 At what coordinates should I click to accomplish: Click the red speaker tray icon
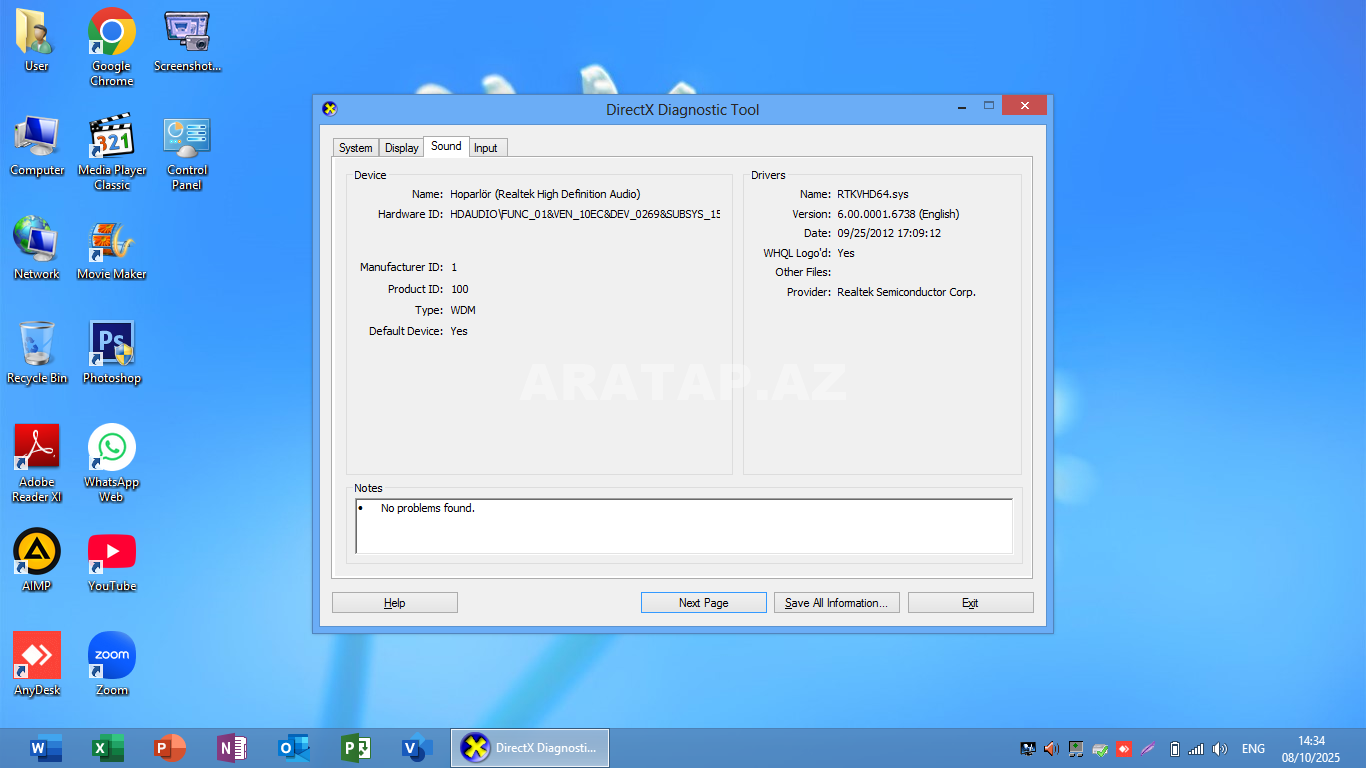[x=1051, y=748]
